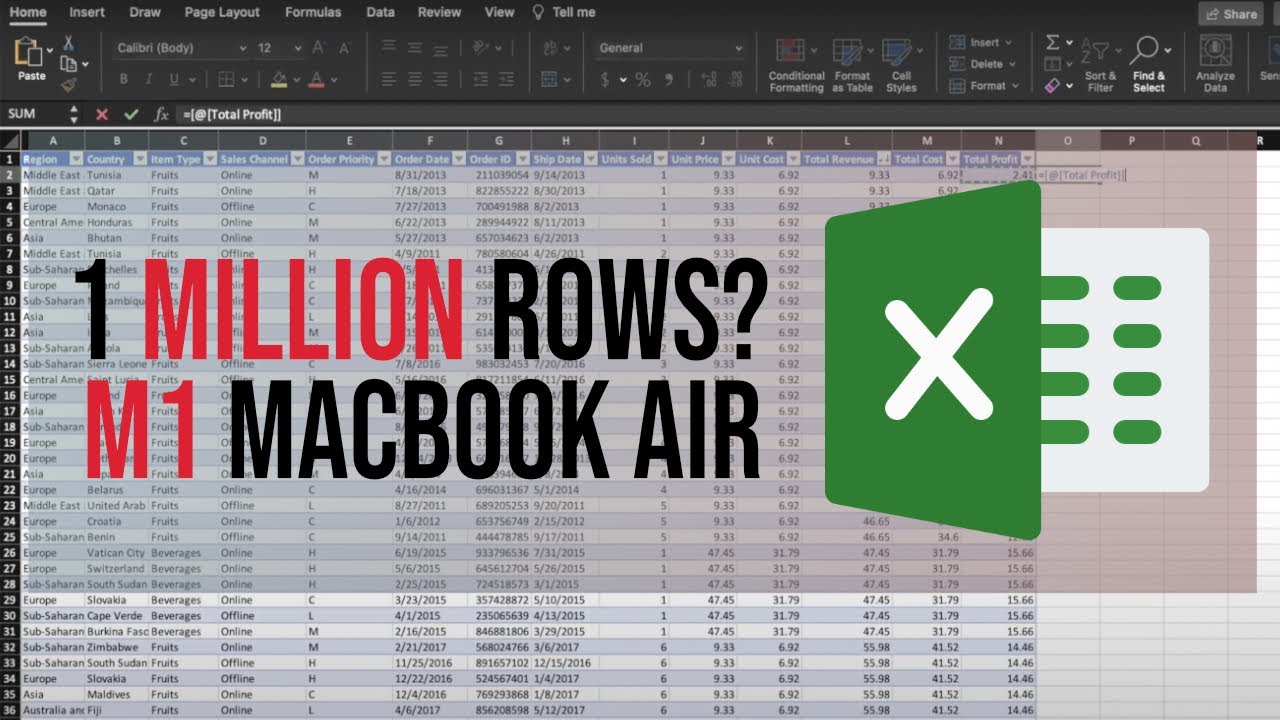Click the percent style icon

click(643, 80)
